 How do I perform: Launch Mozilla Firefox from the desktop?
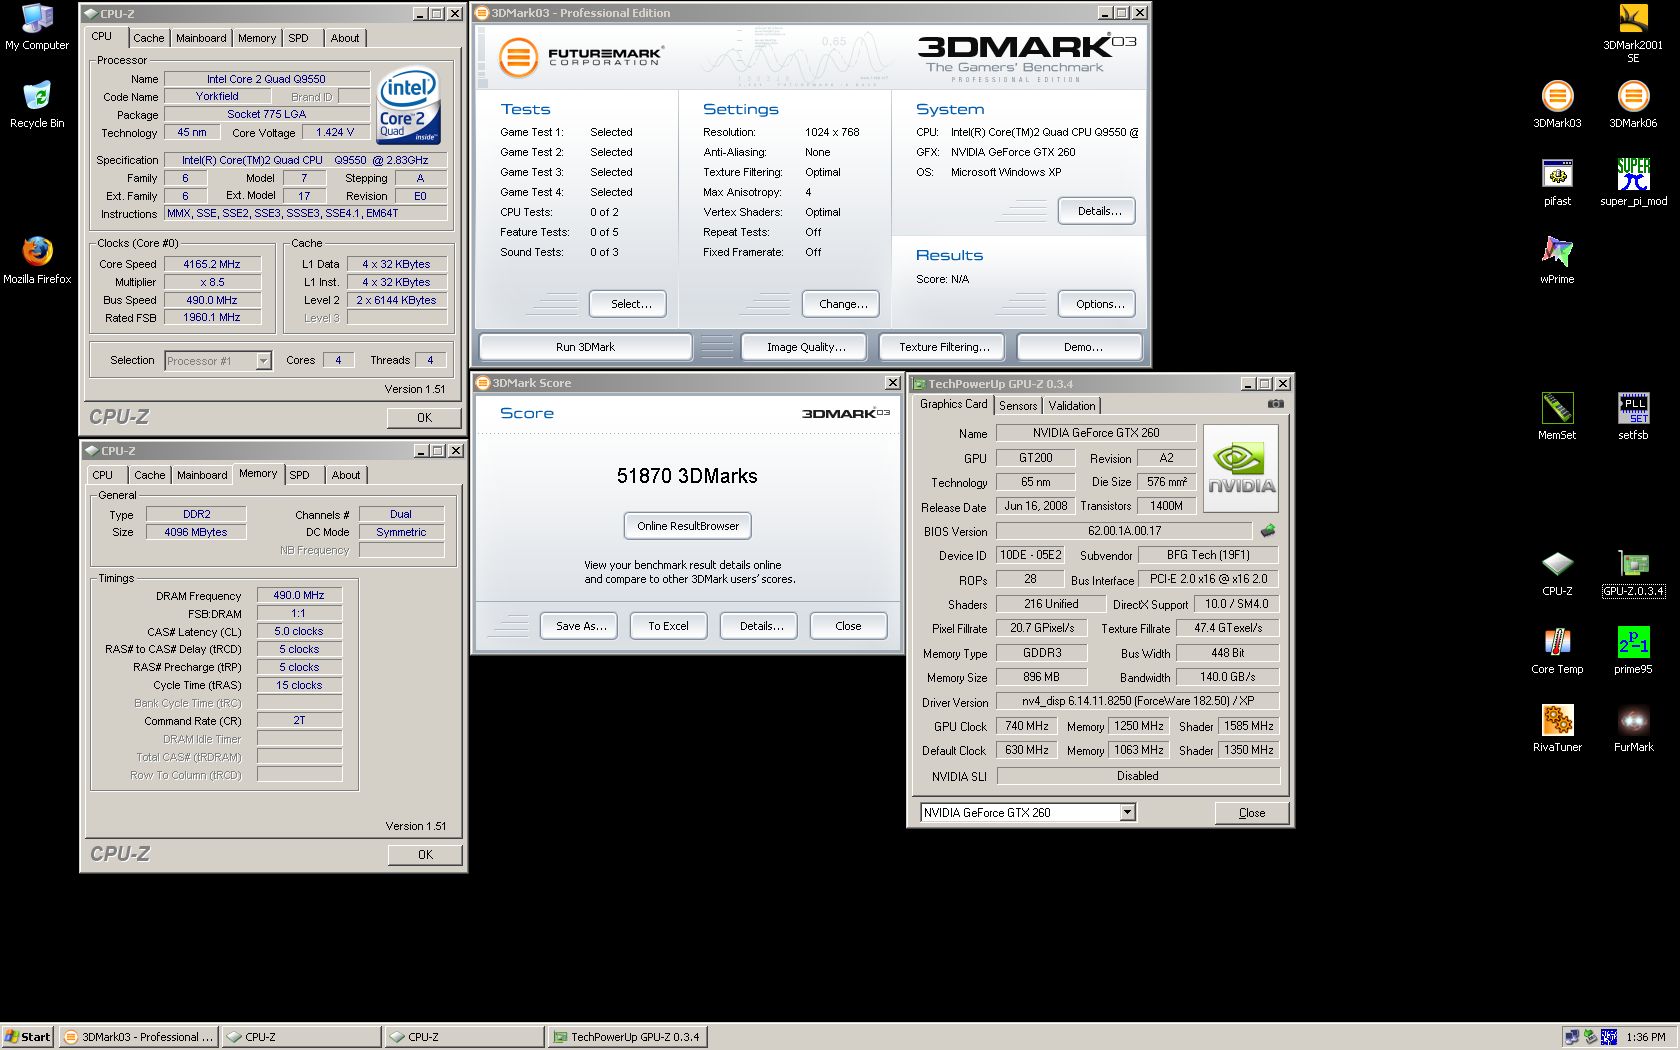[x=37, y=260]
